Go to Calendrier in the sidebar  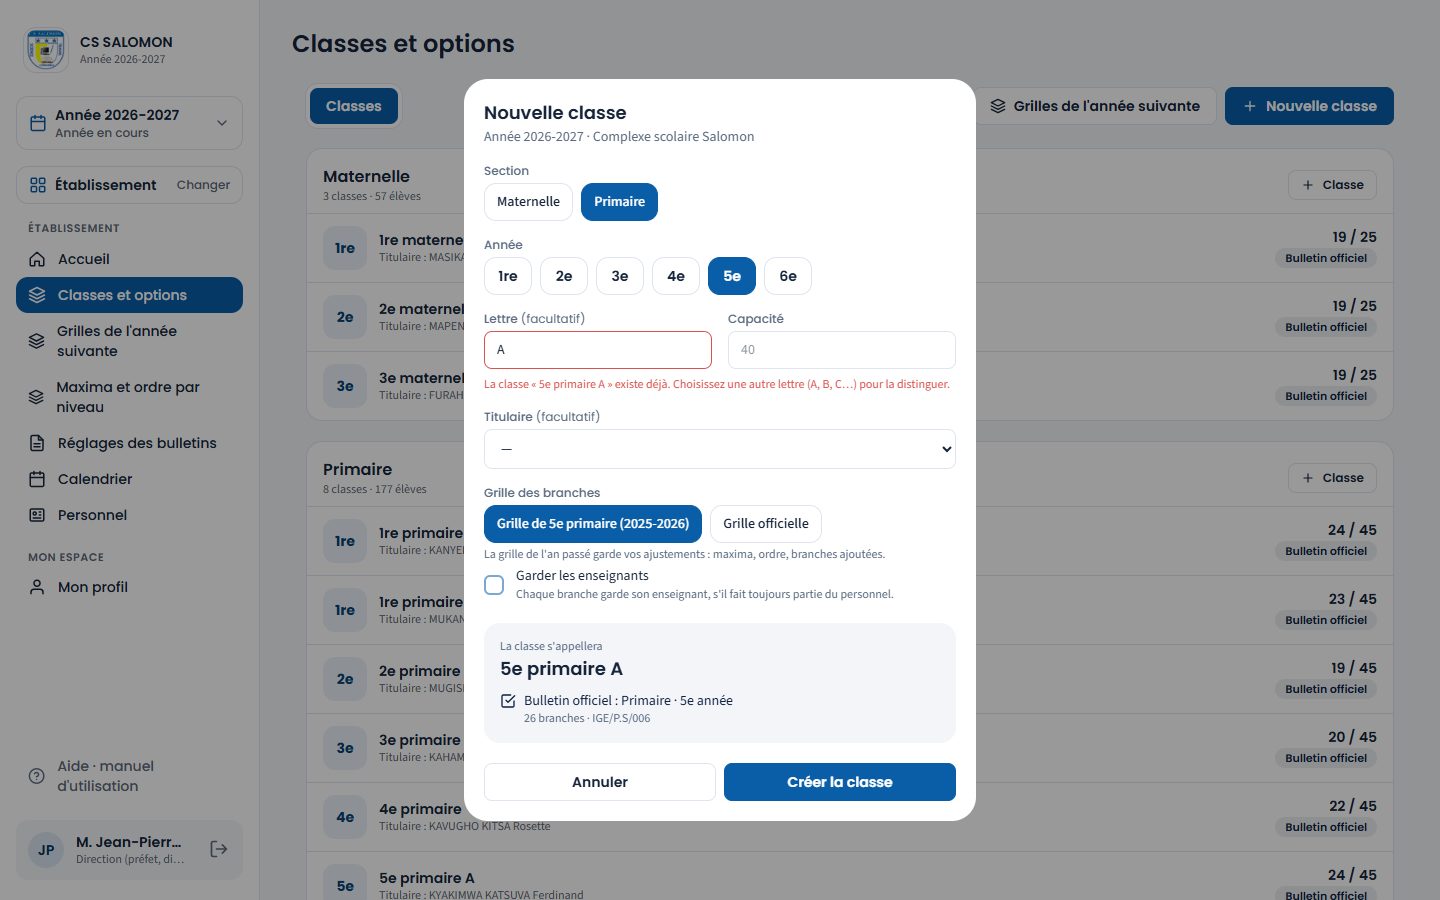tap(129, 479)
